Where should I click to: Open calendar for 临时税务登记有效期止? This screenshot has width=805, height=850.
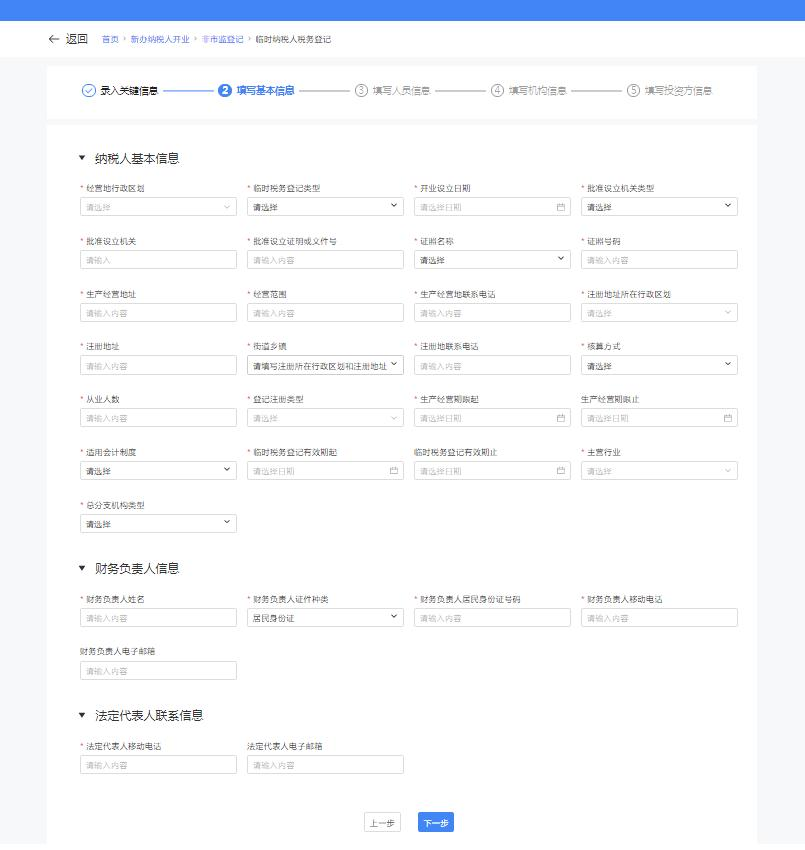[x=561, y=471]
